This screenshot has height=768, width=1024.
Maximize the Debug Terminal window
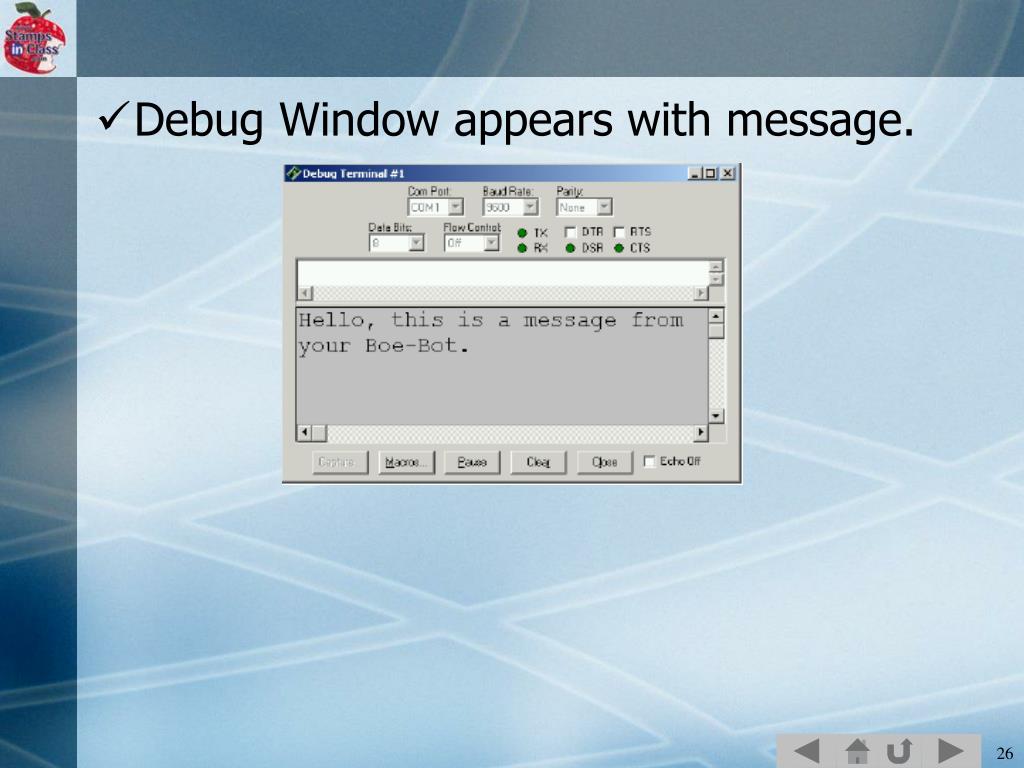[710, 173]
